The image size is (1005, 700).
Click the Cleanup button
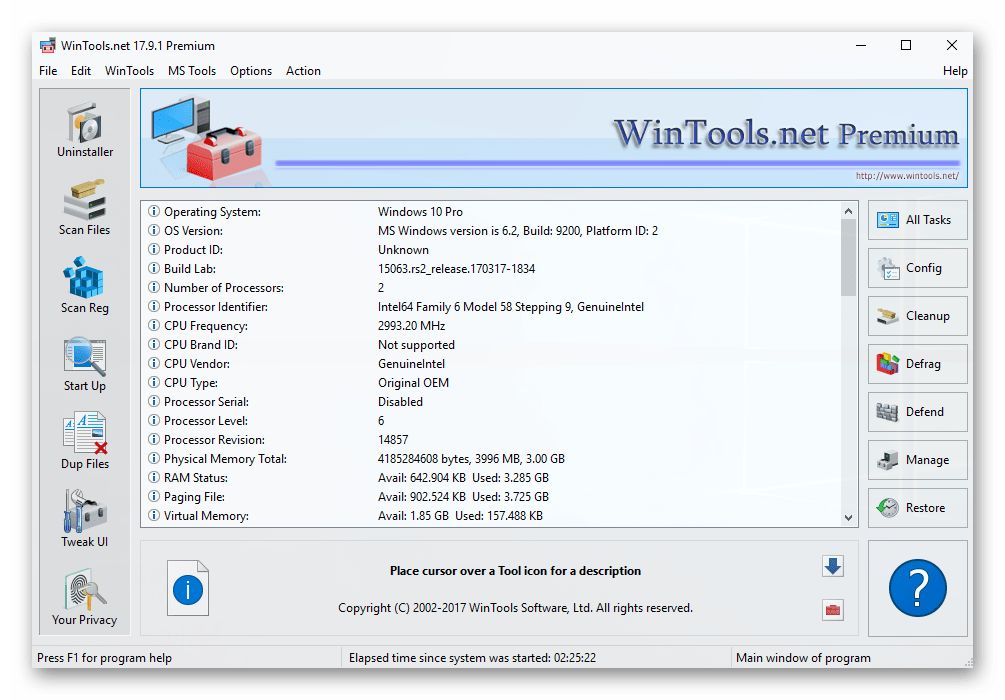click(x=917, y=316)
